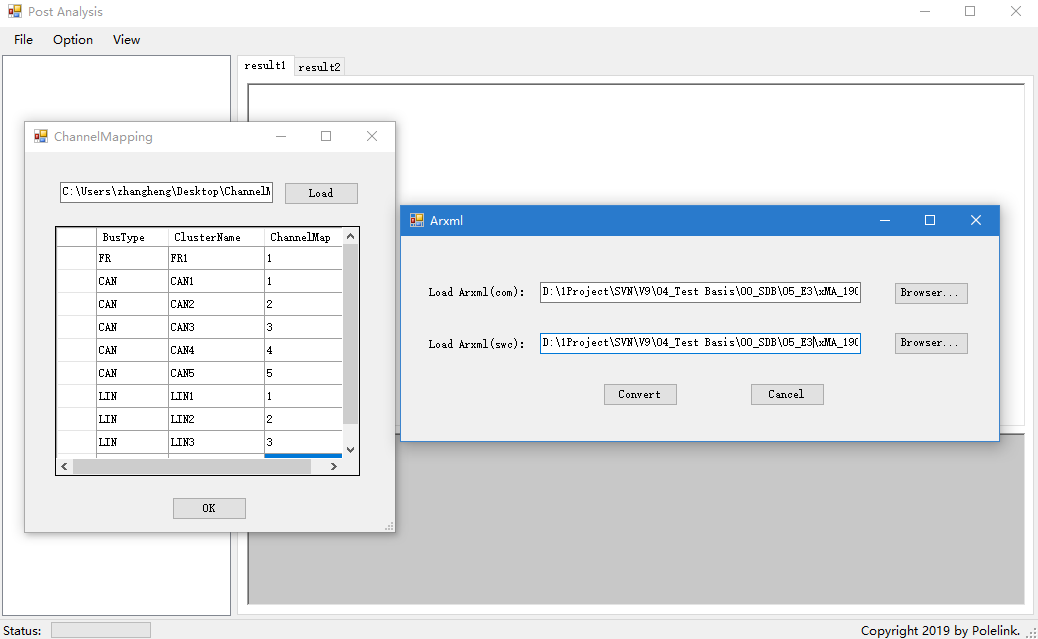This screenshot has height=639, width=1038.
Task: Select the CAN1 cluster name cell
Action: (x=216, y=281)
